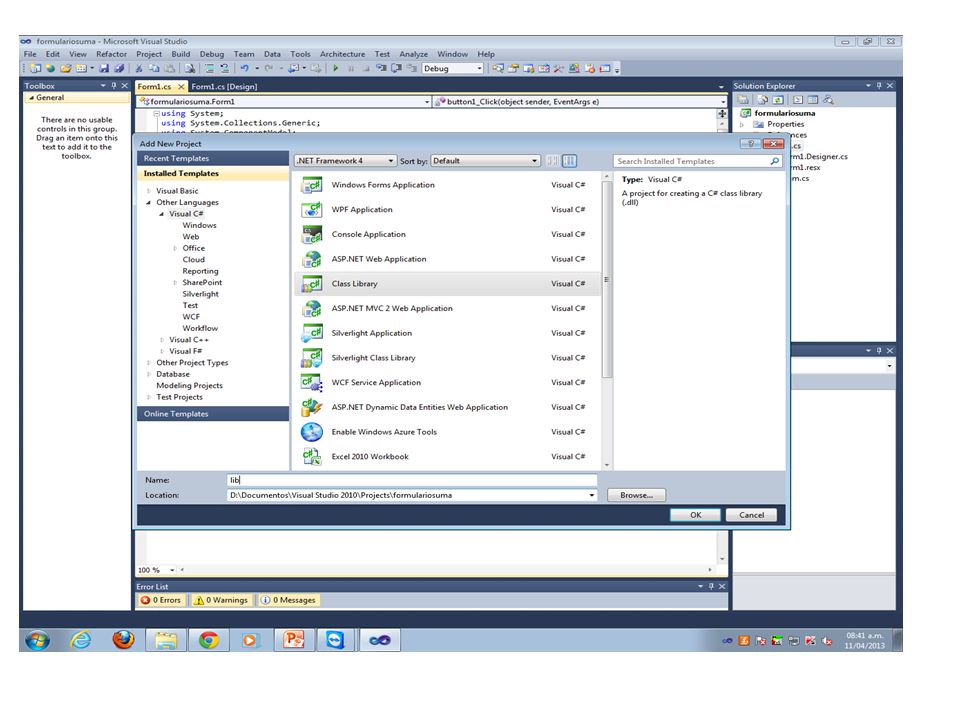Click the PowerPoint icon in the taskbar
960x720 pixels.
[293, 640]
